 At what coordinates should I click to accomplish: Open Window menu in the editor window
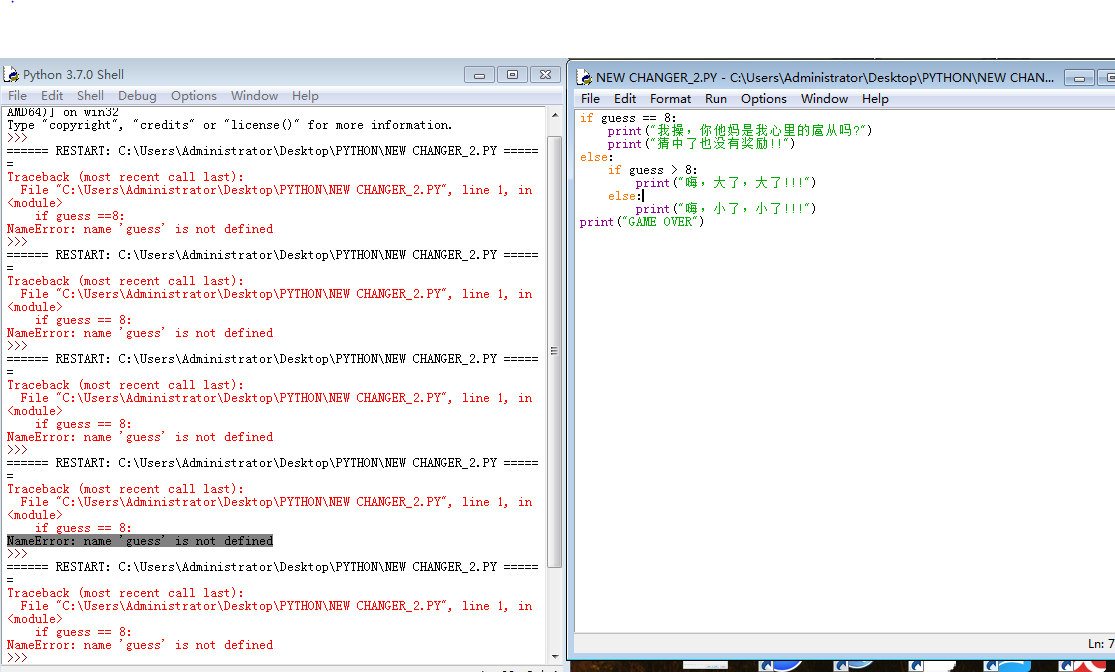tap(824, 98)
